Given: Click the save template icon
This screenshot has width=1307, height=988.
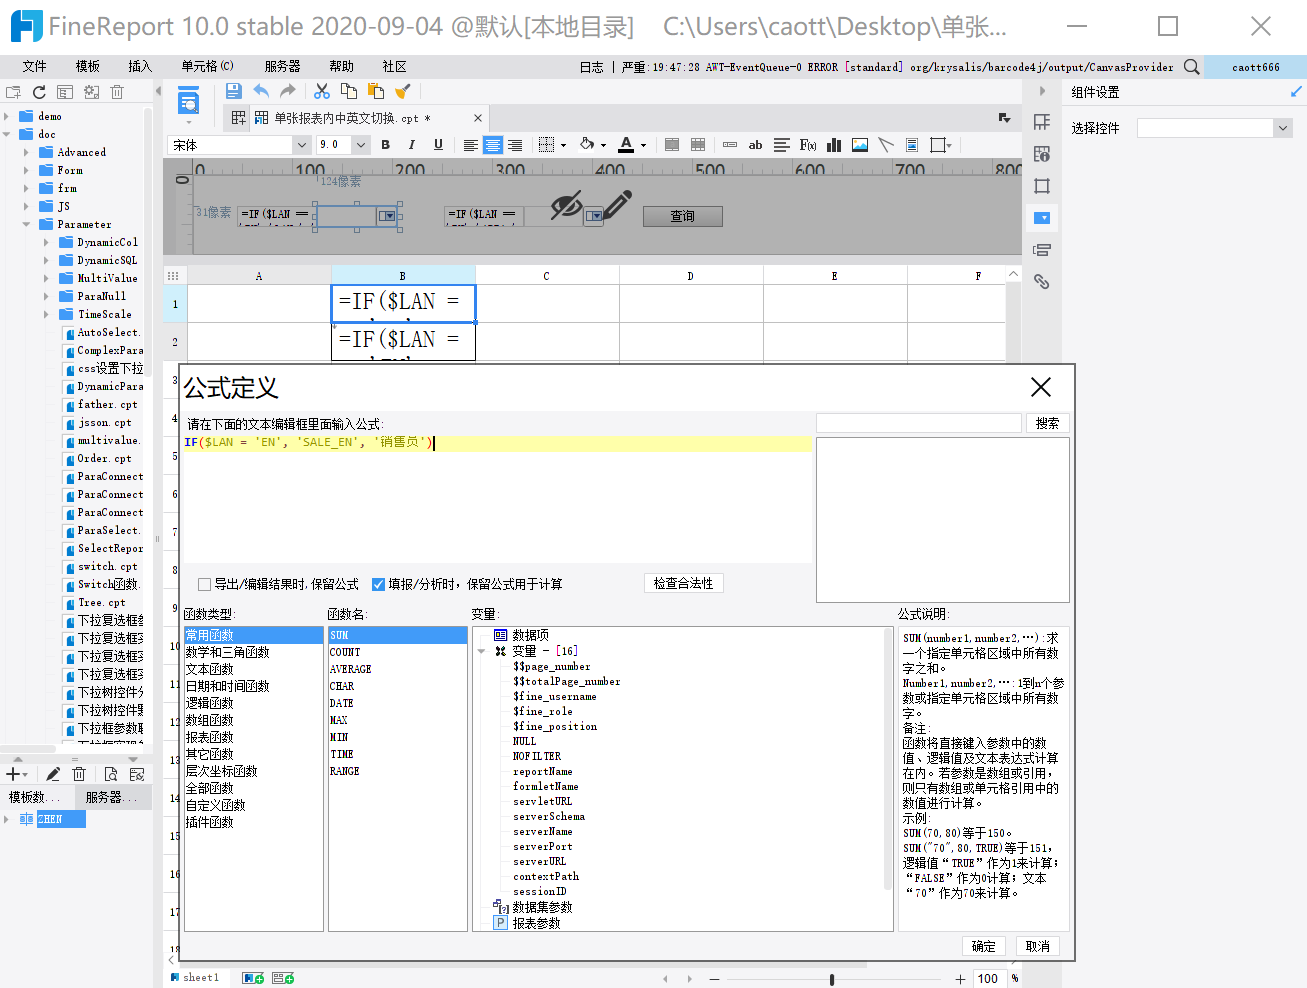Looking at the screenshot, I should 234,91.
